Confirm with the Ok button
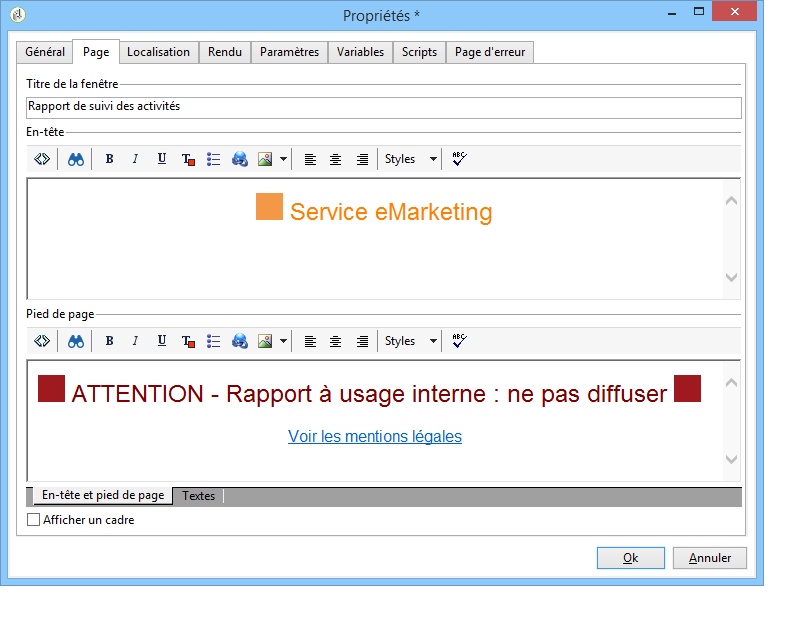Viewport: 803px width, 625px height. pyautogui.click(x=630, y=558)
